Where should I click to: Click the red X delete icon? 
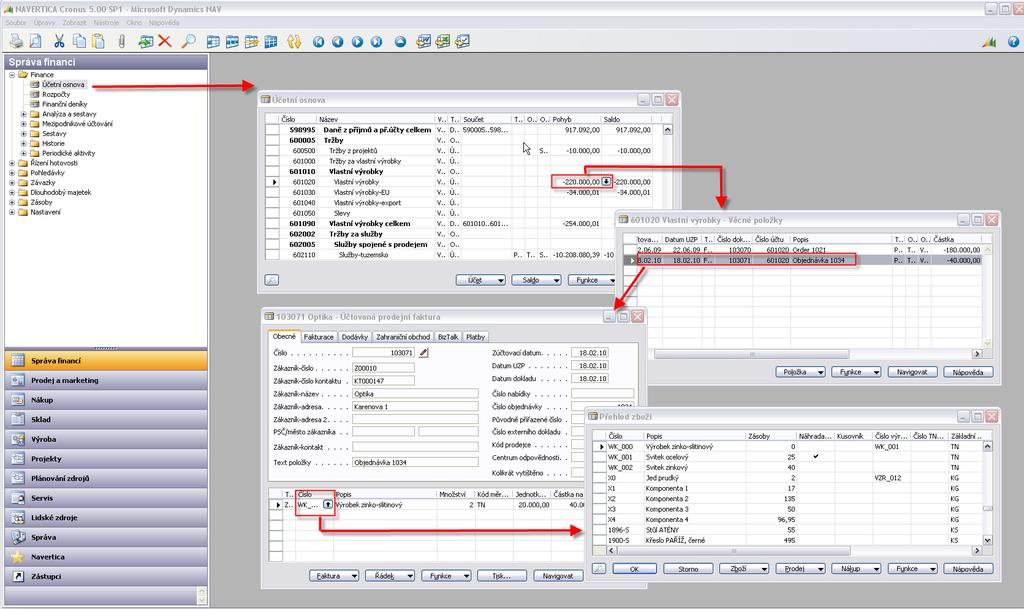click(x=165, y=41)
